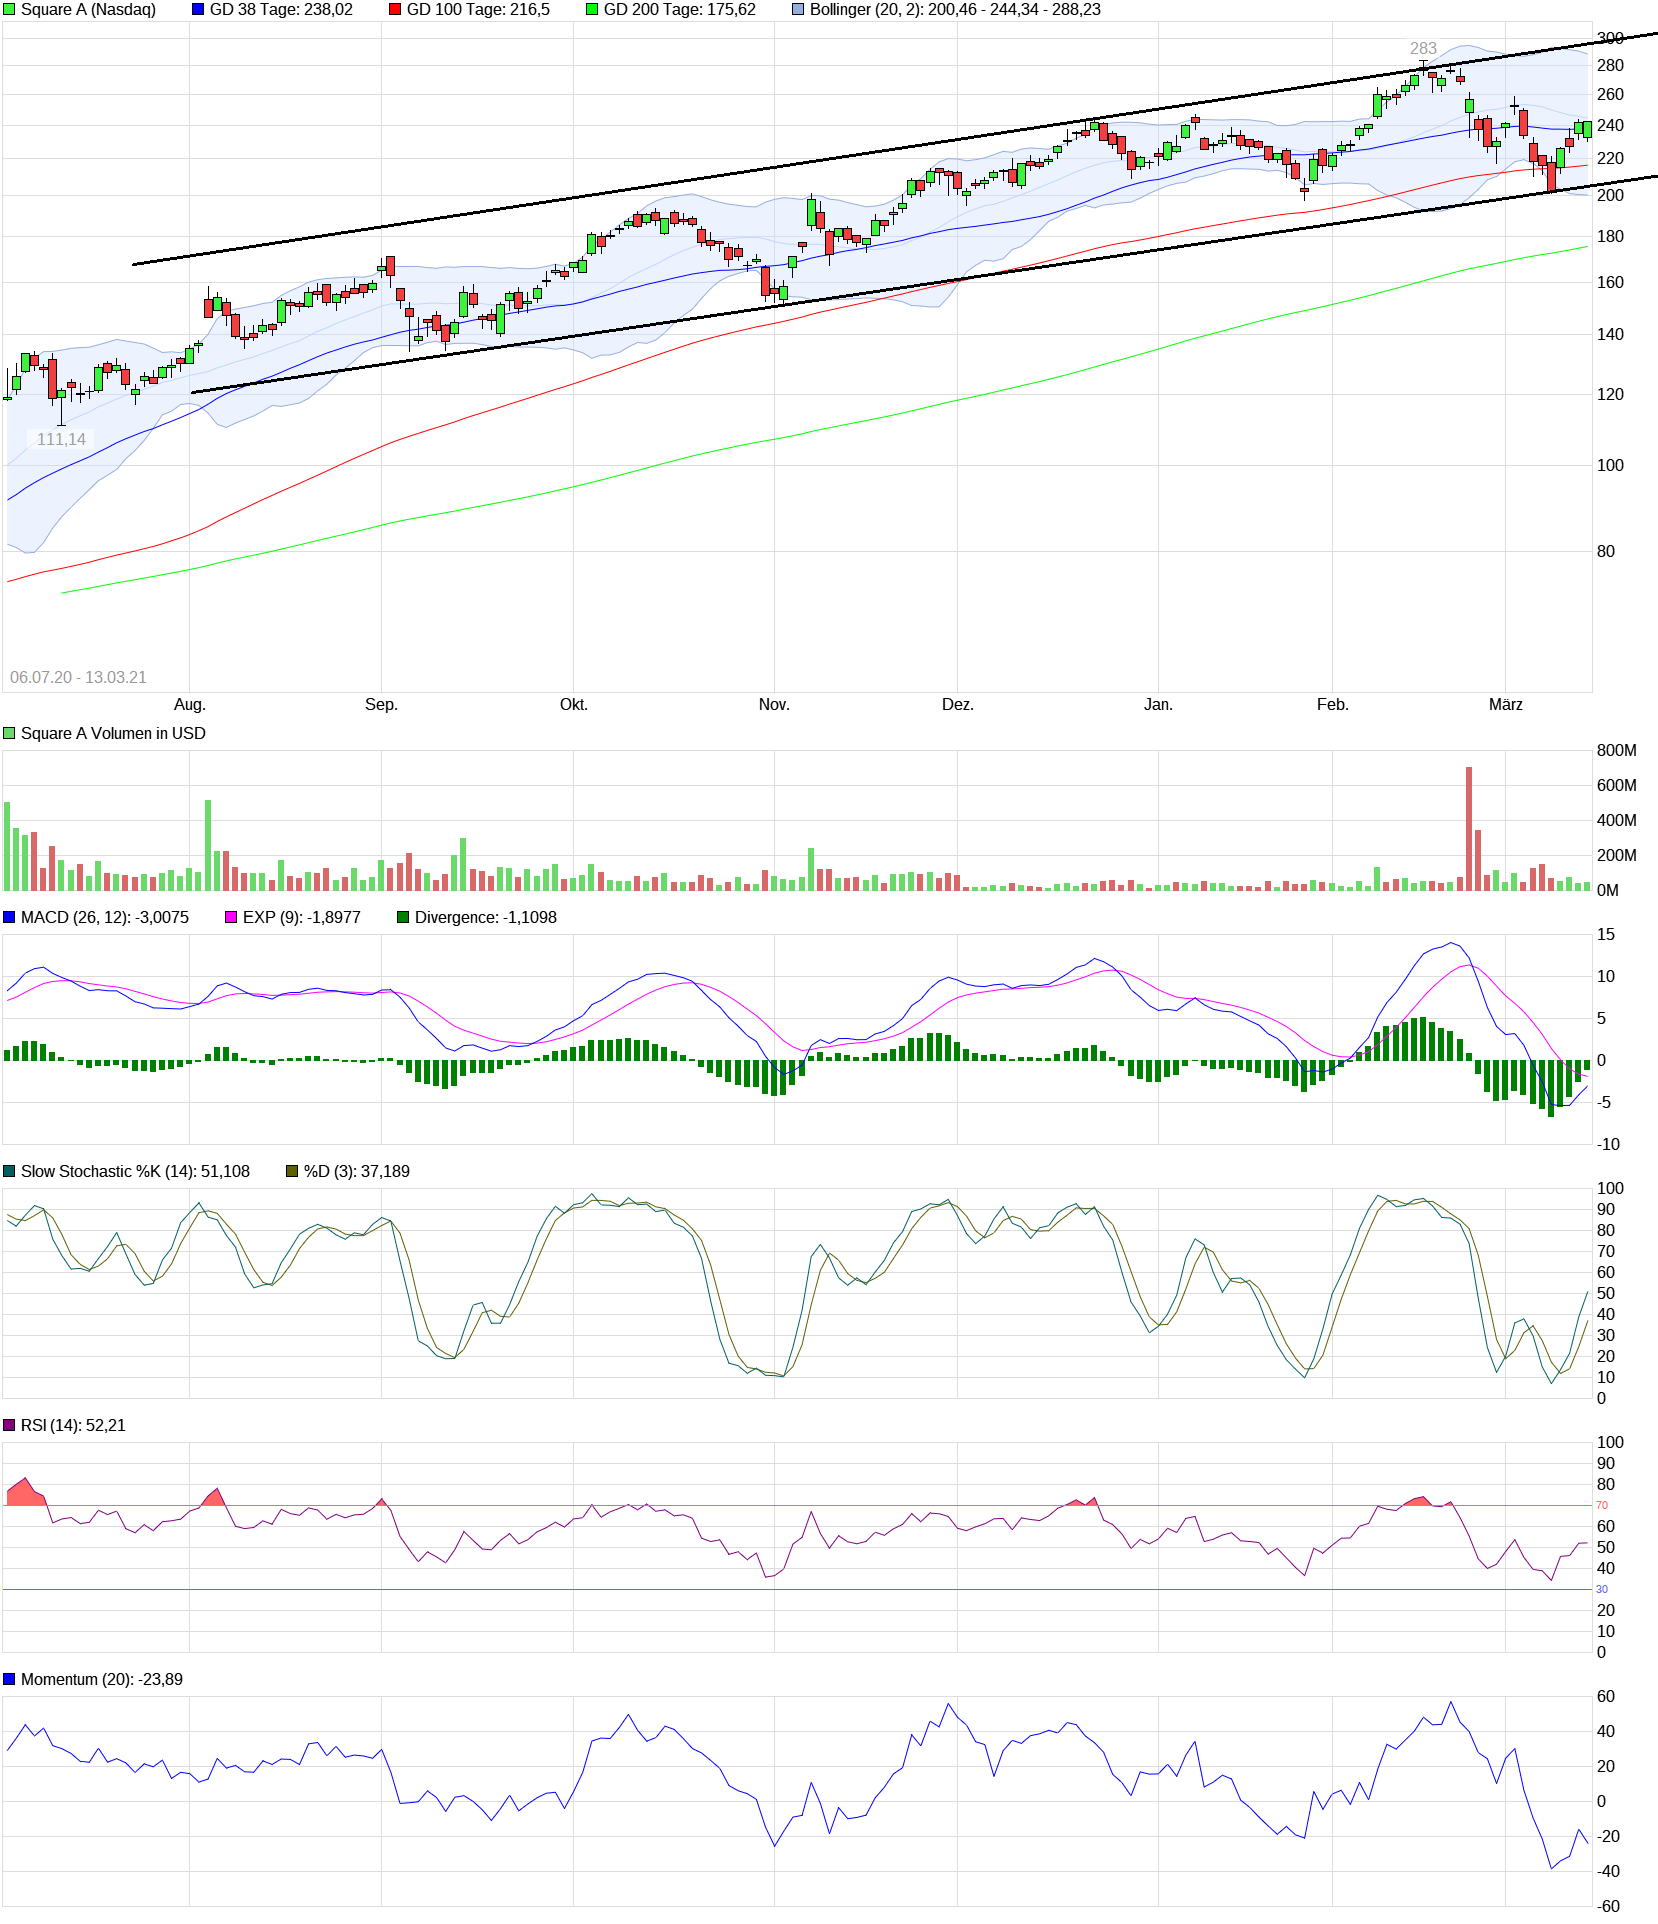
Task: Click the dark green Divergence legend swatch
Action: pos(403,918)
